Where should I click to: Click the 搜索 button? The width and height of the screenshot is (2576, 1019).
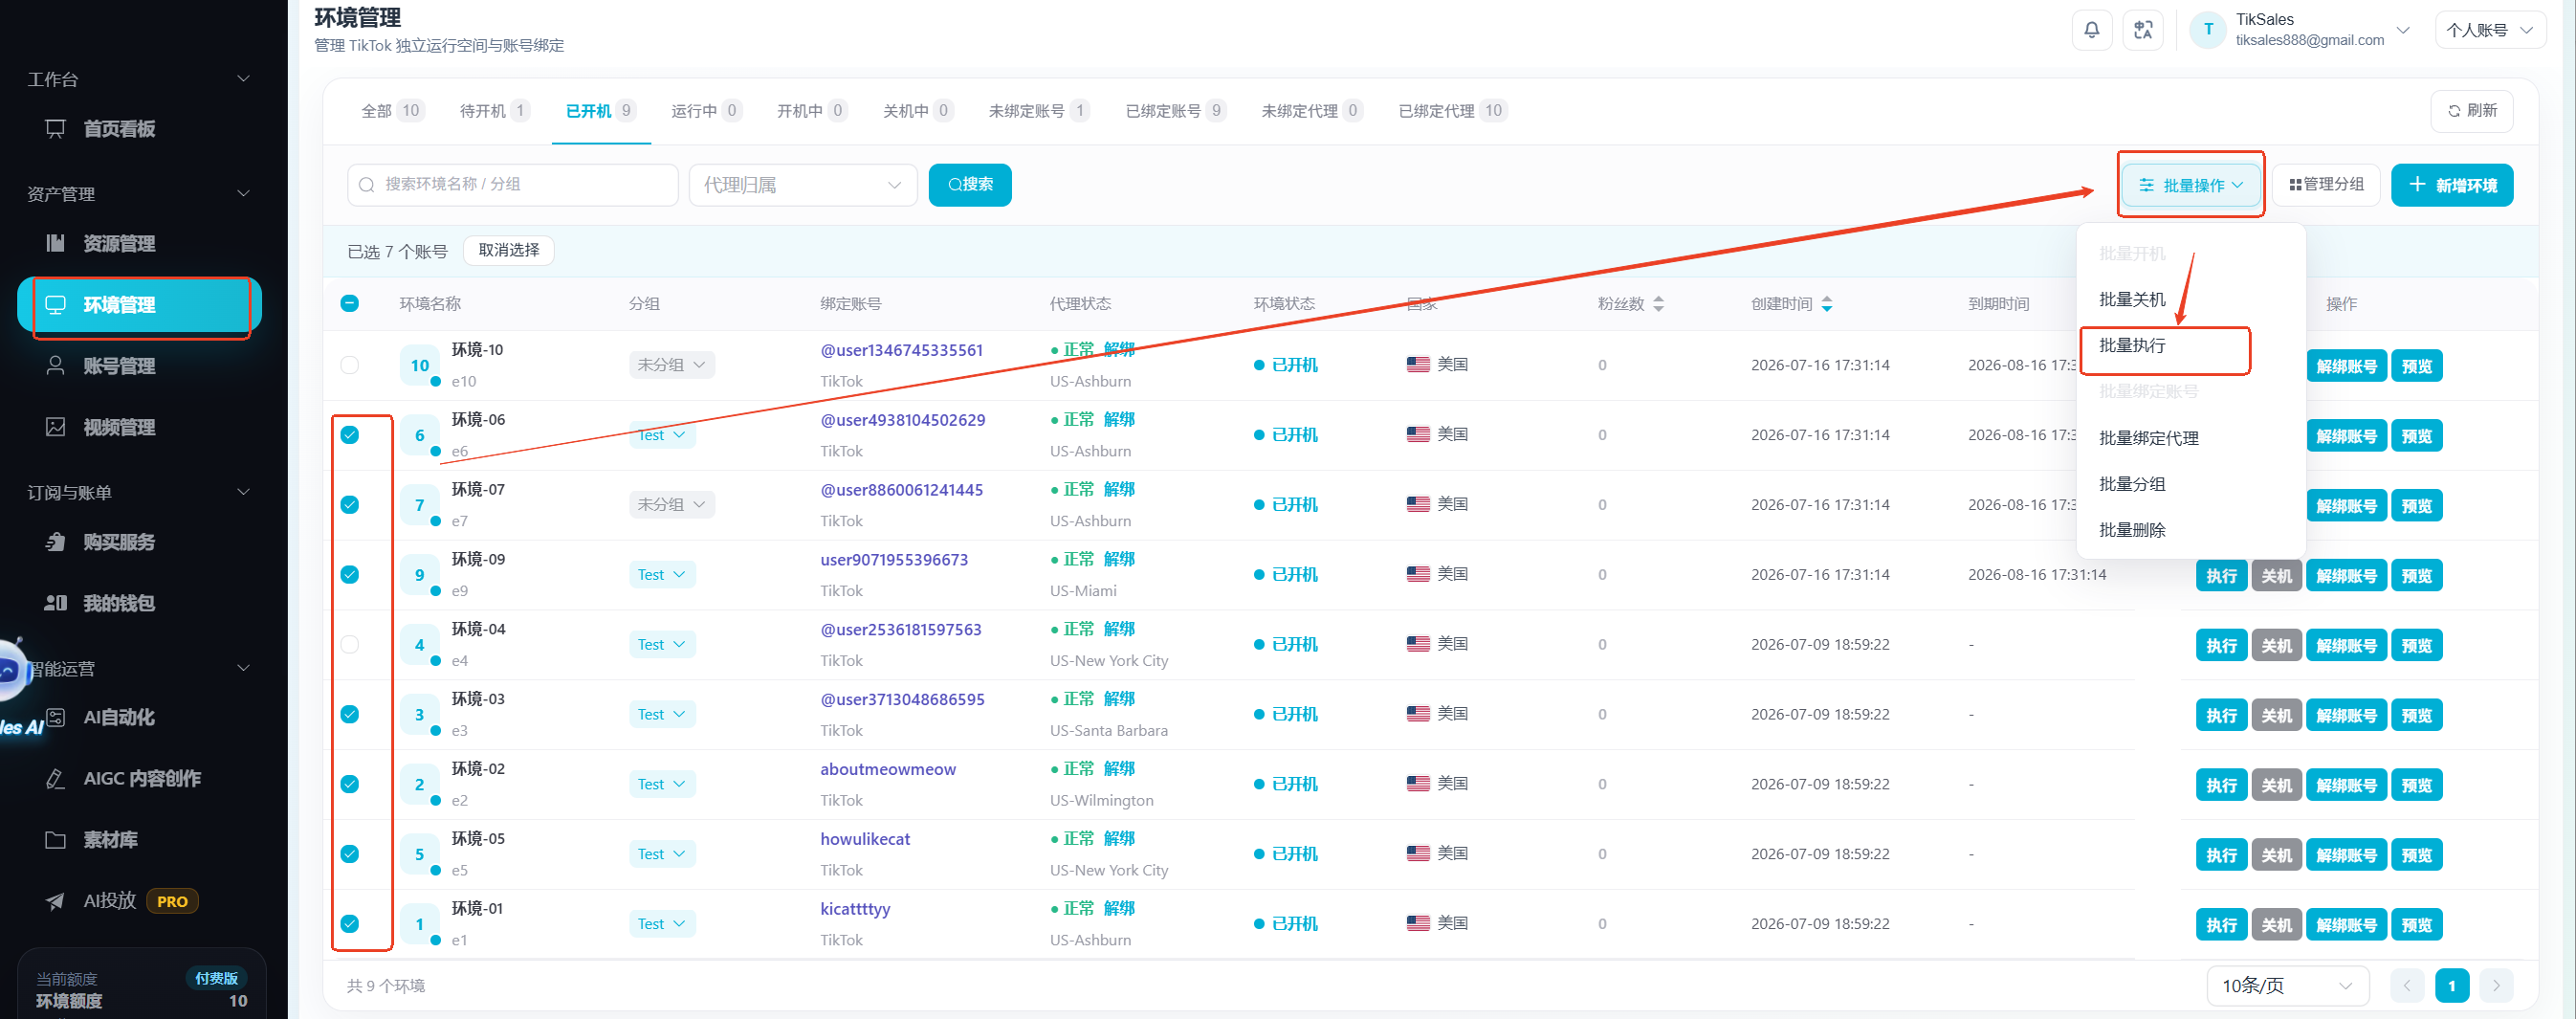970,185
